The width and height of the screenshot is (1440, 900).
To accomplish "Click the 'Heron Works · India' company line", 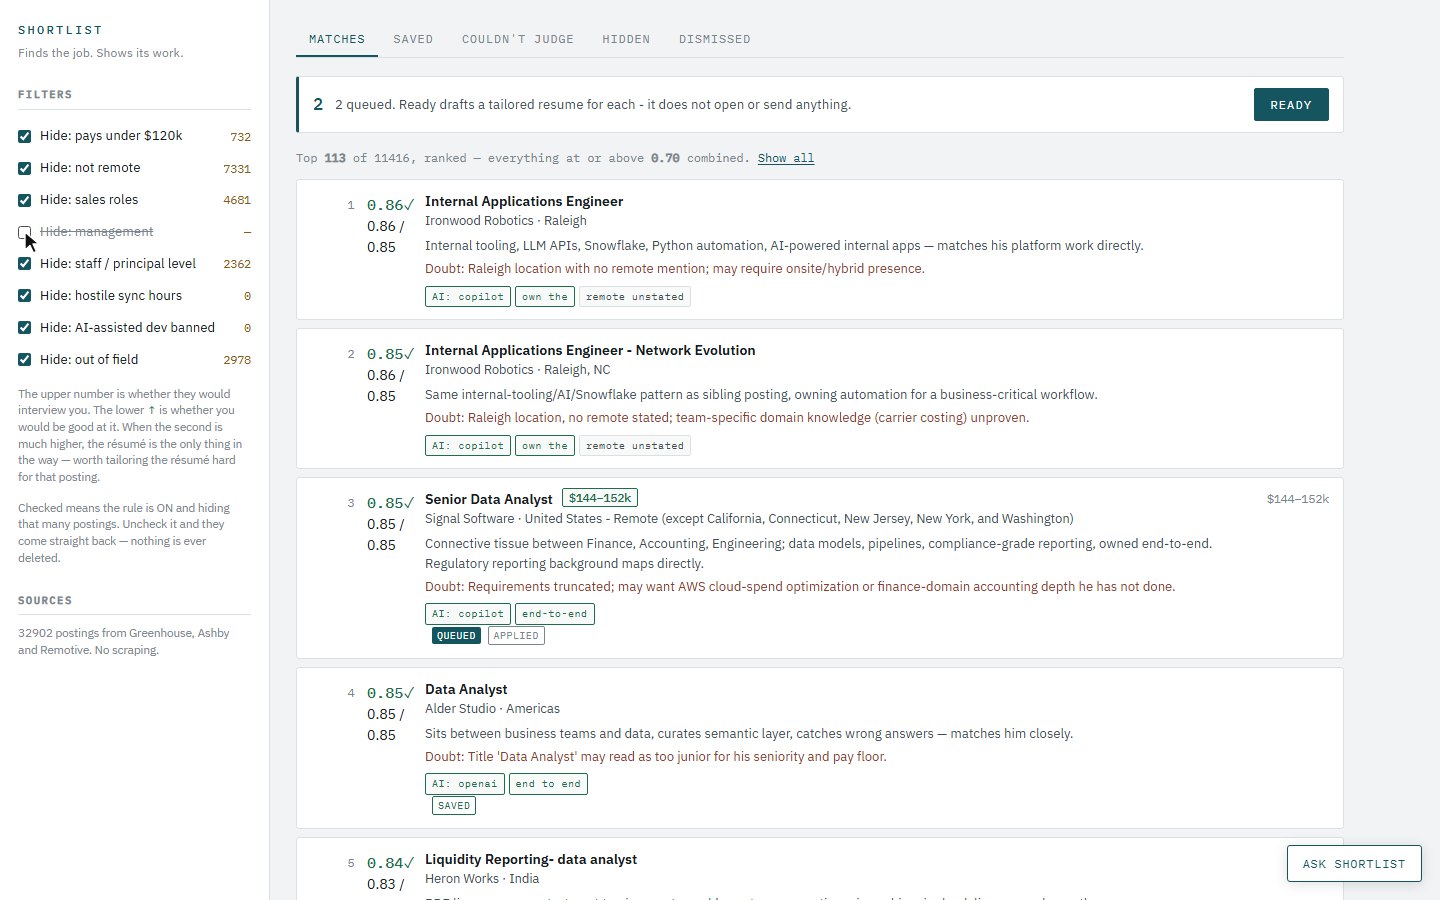I will click(482, 879).
